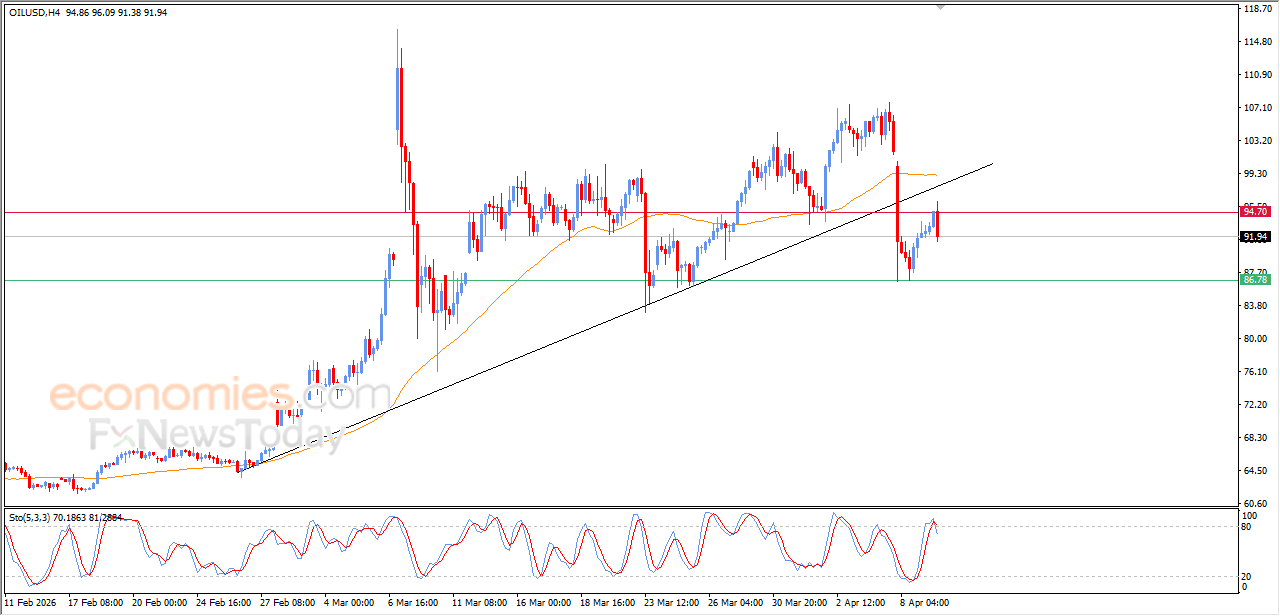Click the 18 Mar 16:00 time label
1280x616 pixels.
(608, 604)
